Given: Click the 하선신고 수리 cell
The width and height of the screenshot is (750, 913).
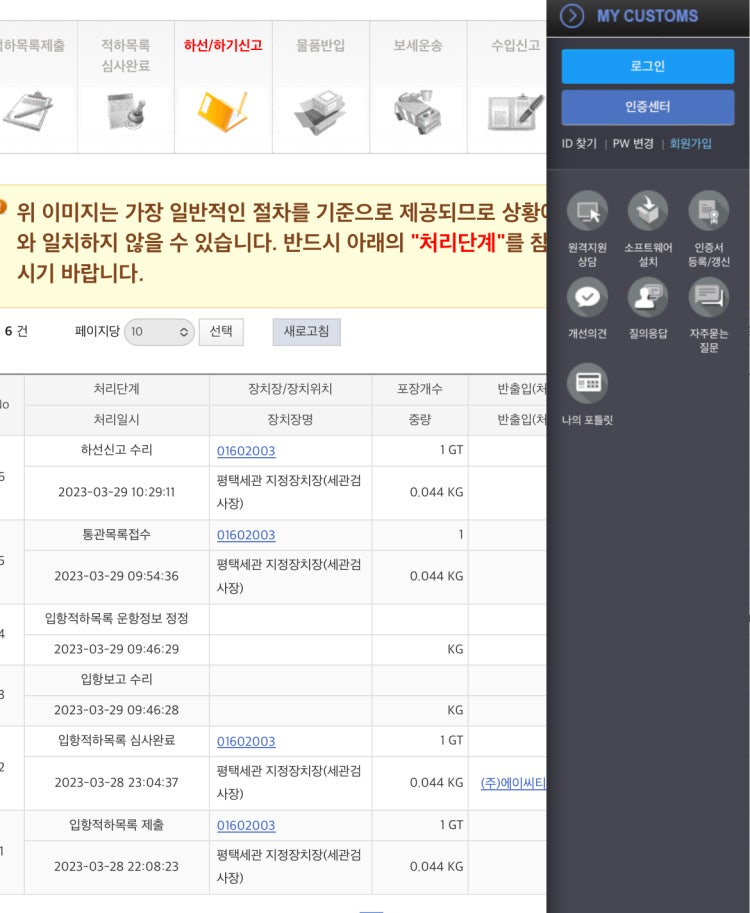Looking at the screenshot, I should (116, 450).
